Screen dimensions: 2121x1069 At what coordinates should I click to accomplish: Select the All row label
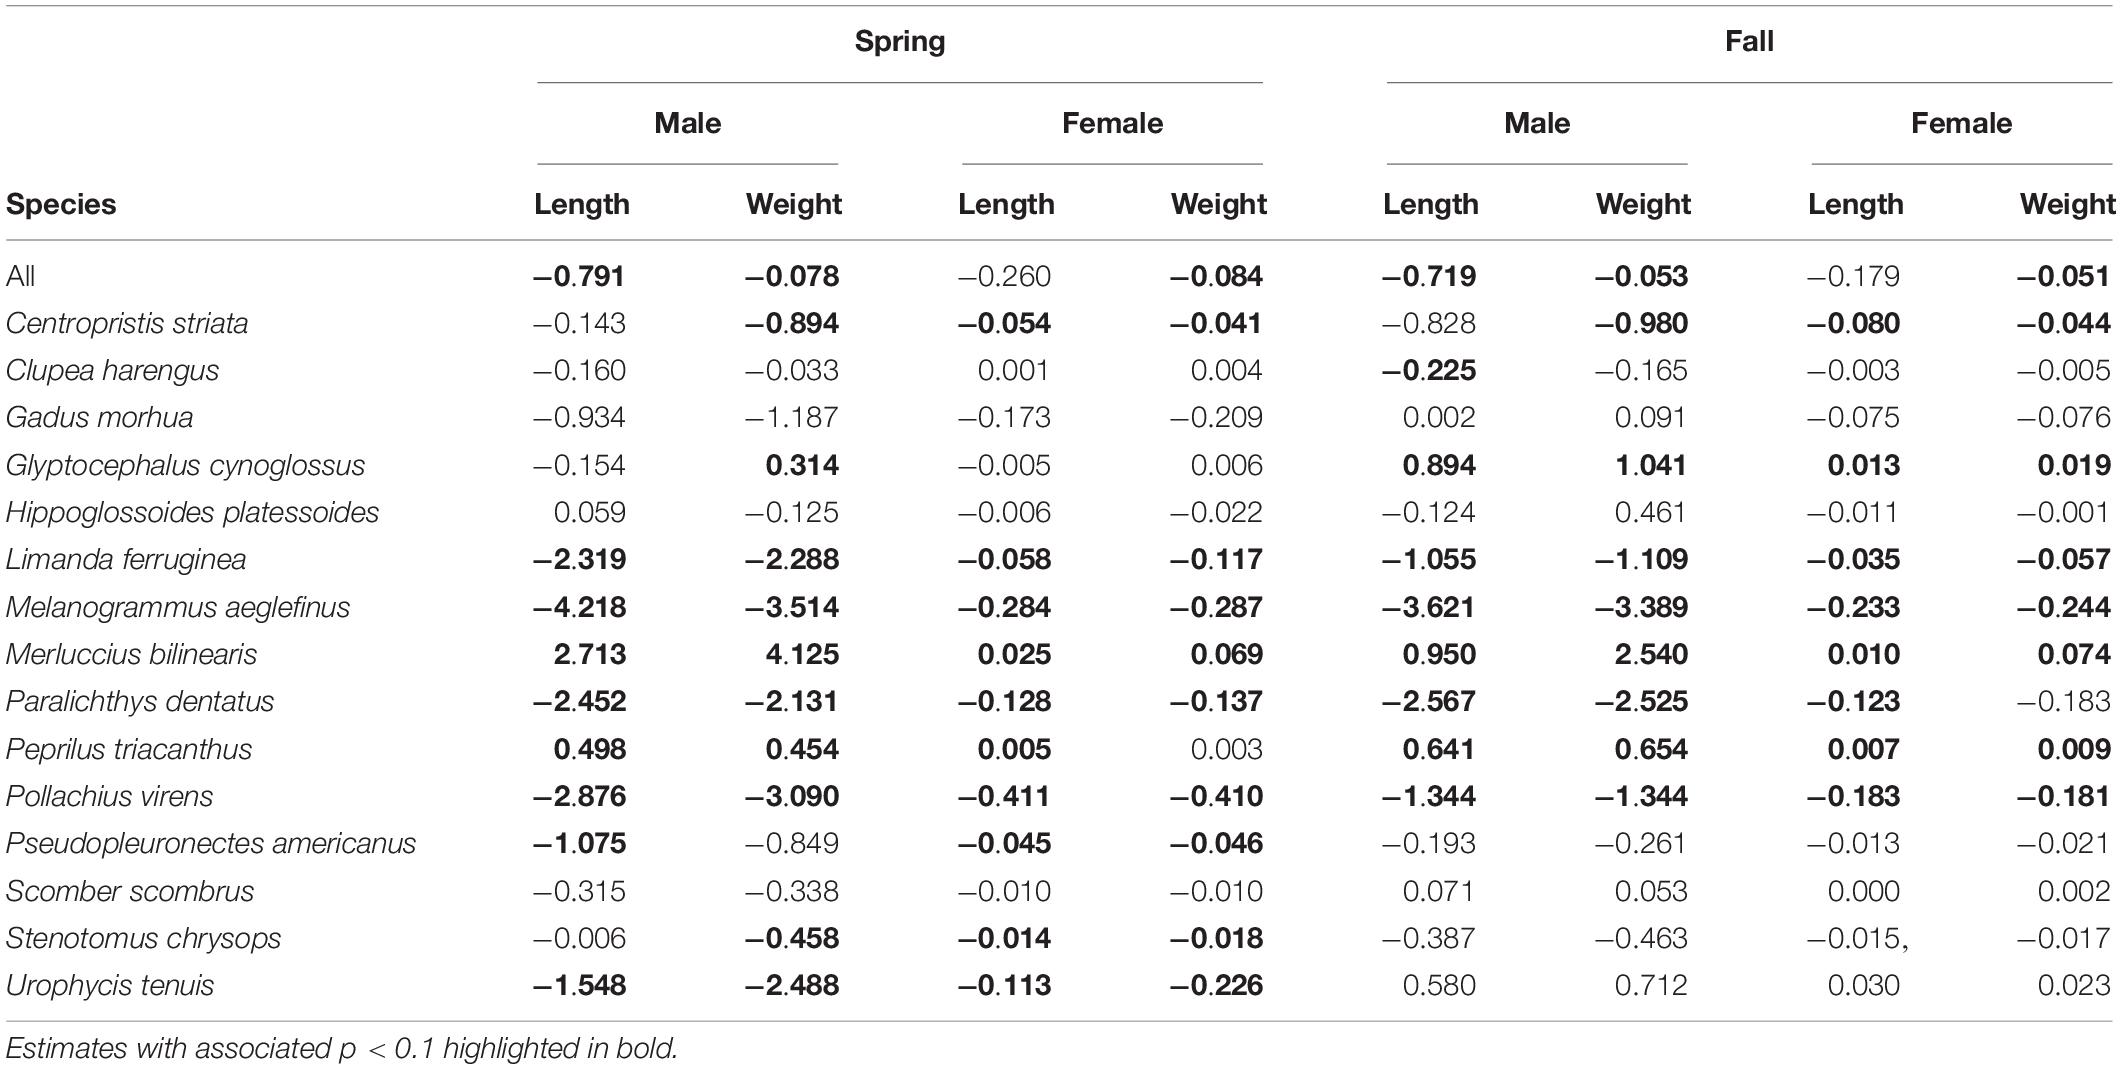(x=21, y=276)
